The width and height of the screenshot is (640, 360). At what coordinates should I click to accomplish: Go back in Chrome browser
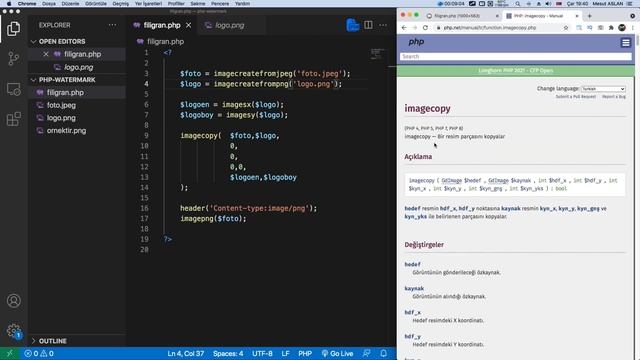[404, 28]
